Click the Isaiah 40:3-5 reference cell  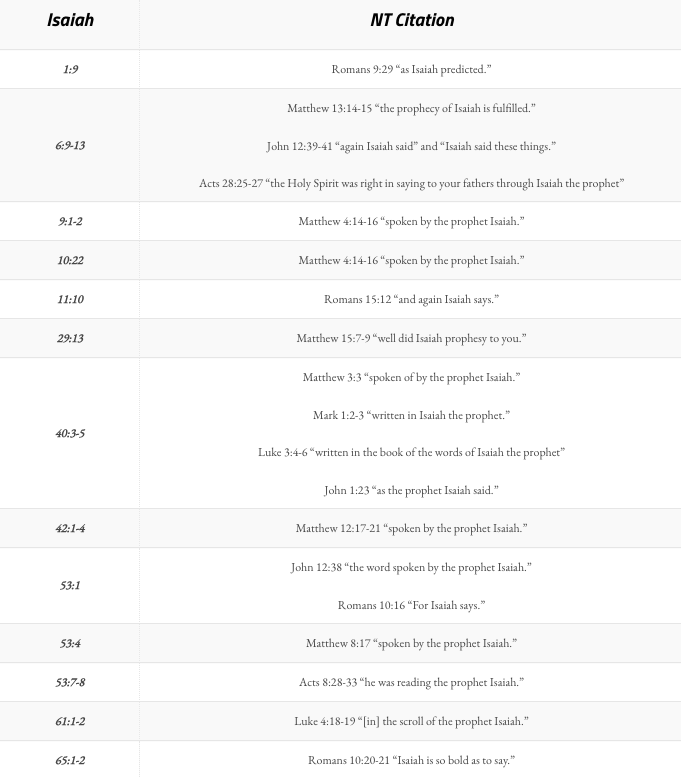(x=70, y=433)
